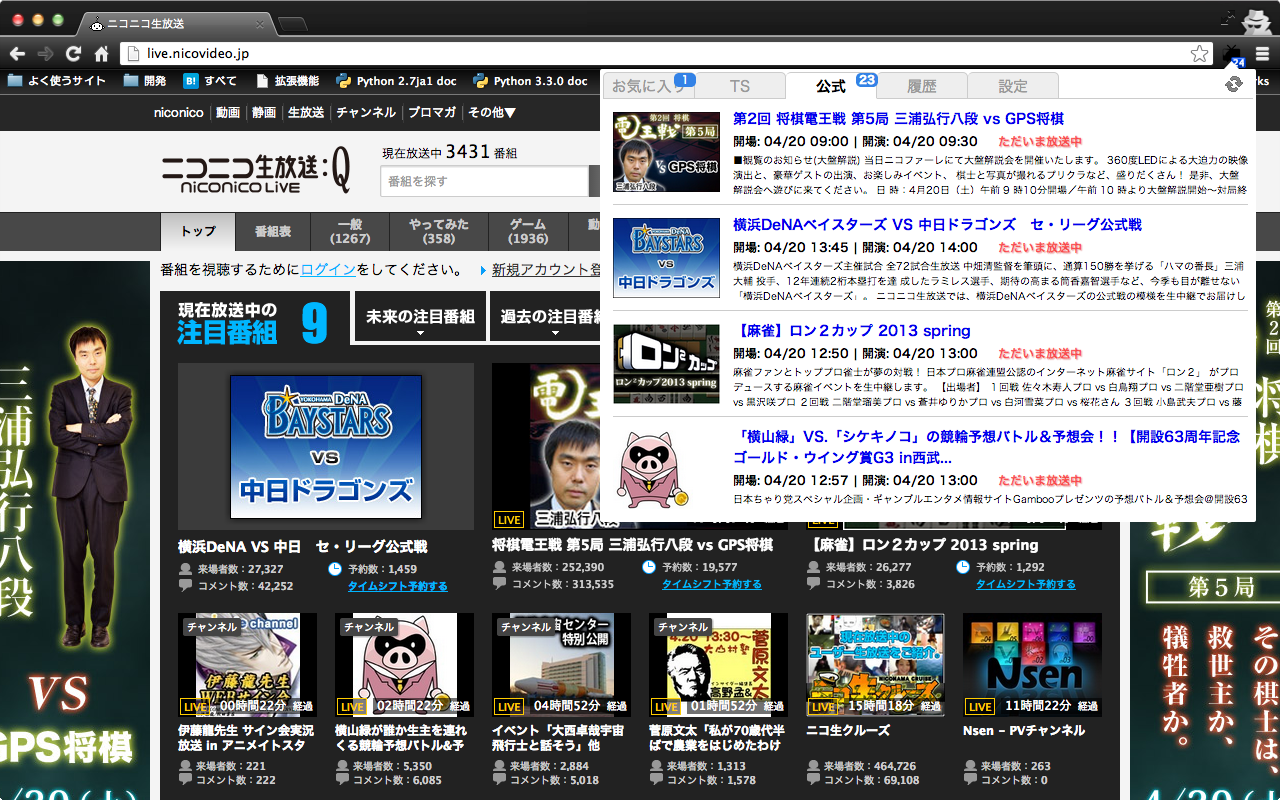The image size is (1280, 800).
Task: Select the トップ category tab
Action: (198, 231)
